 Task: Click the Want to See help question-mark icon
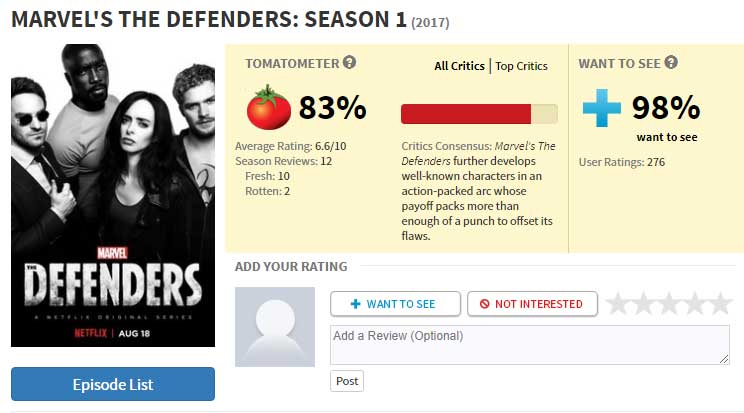pos(671,62)
